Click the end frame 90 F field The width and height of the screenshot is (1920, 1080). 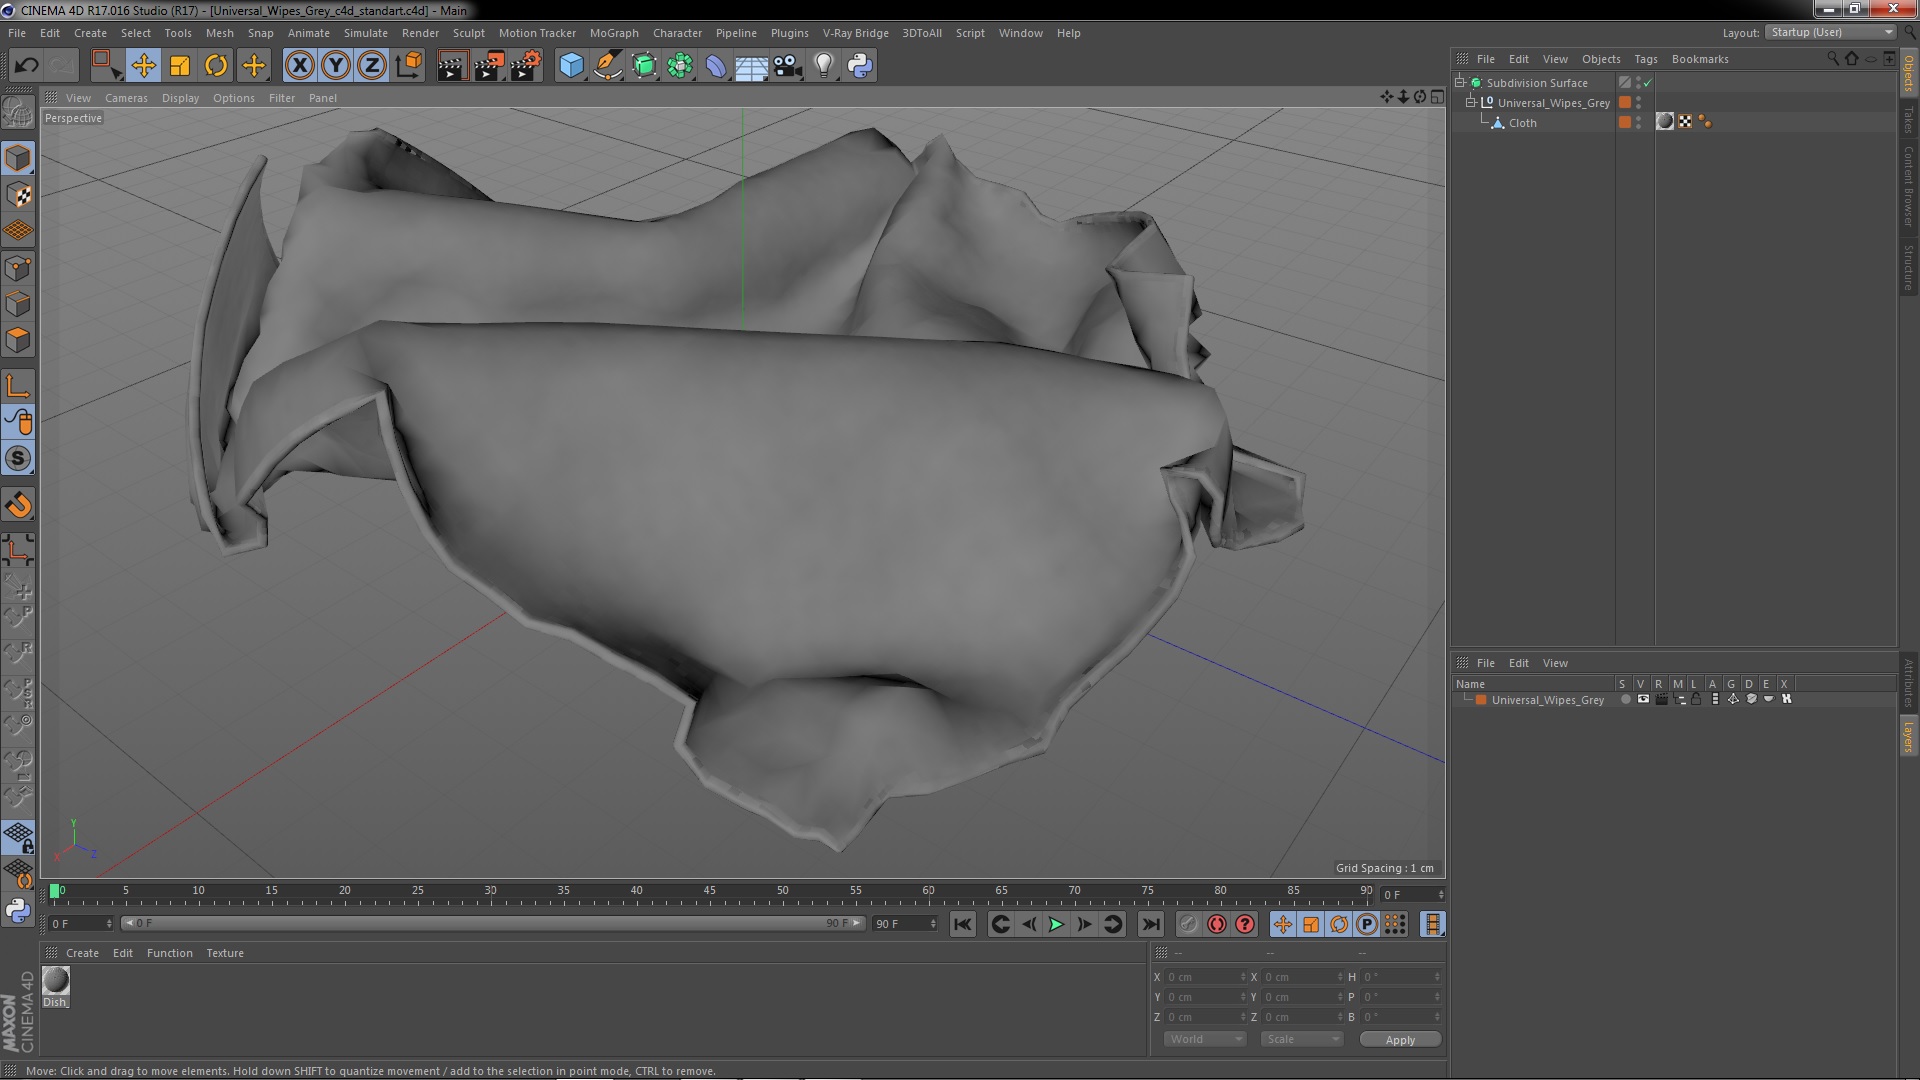(905, 924)
